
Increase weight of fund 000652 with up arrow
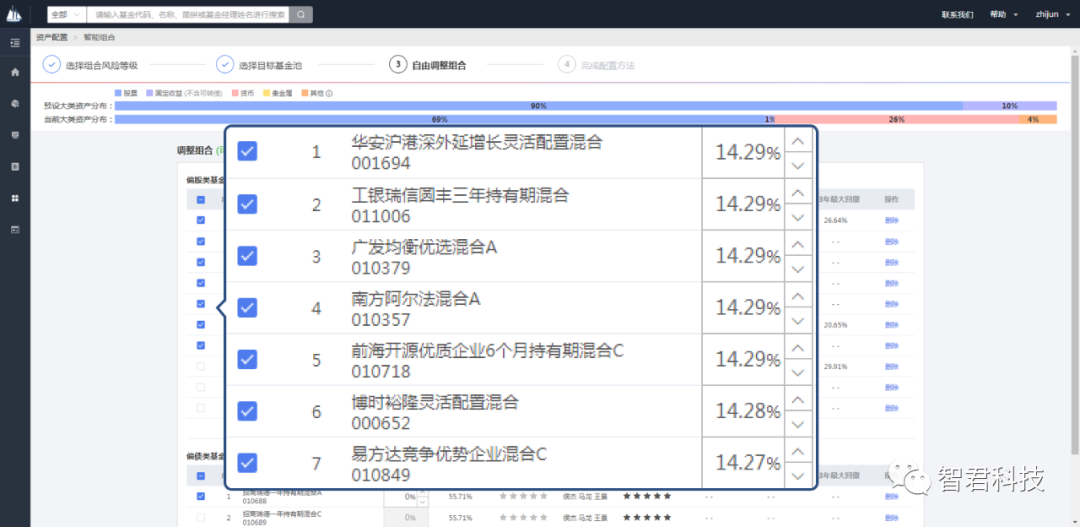coord(798,400)
